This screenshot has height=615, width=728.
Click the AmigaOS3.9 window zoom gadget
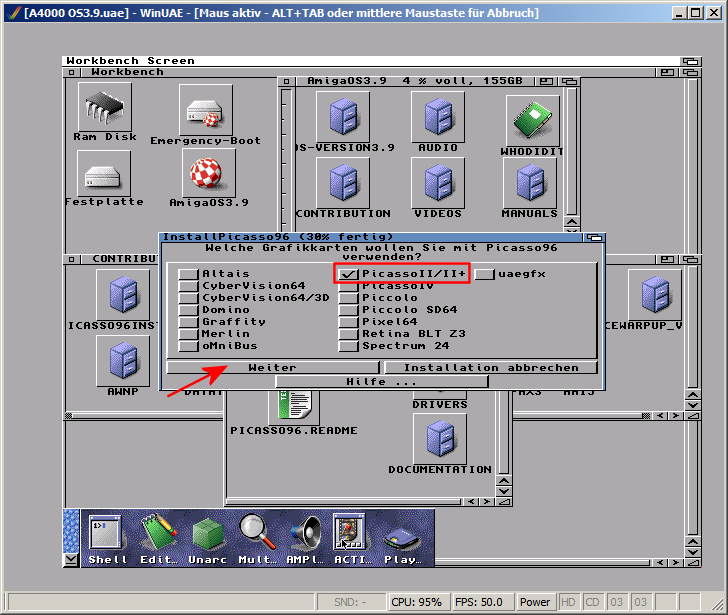546,82
